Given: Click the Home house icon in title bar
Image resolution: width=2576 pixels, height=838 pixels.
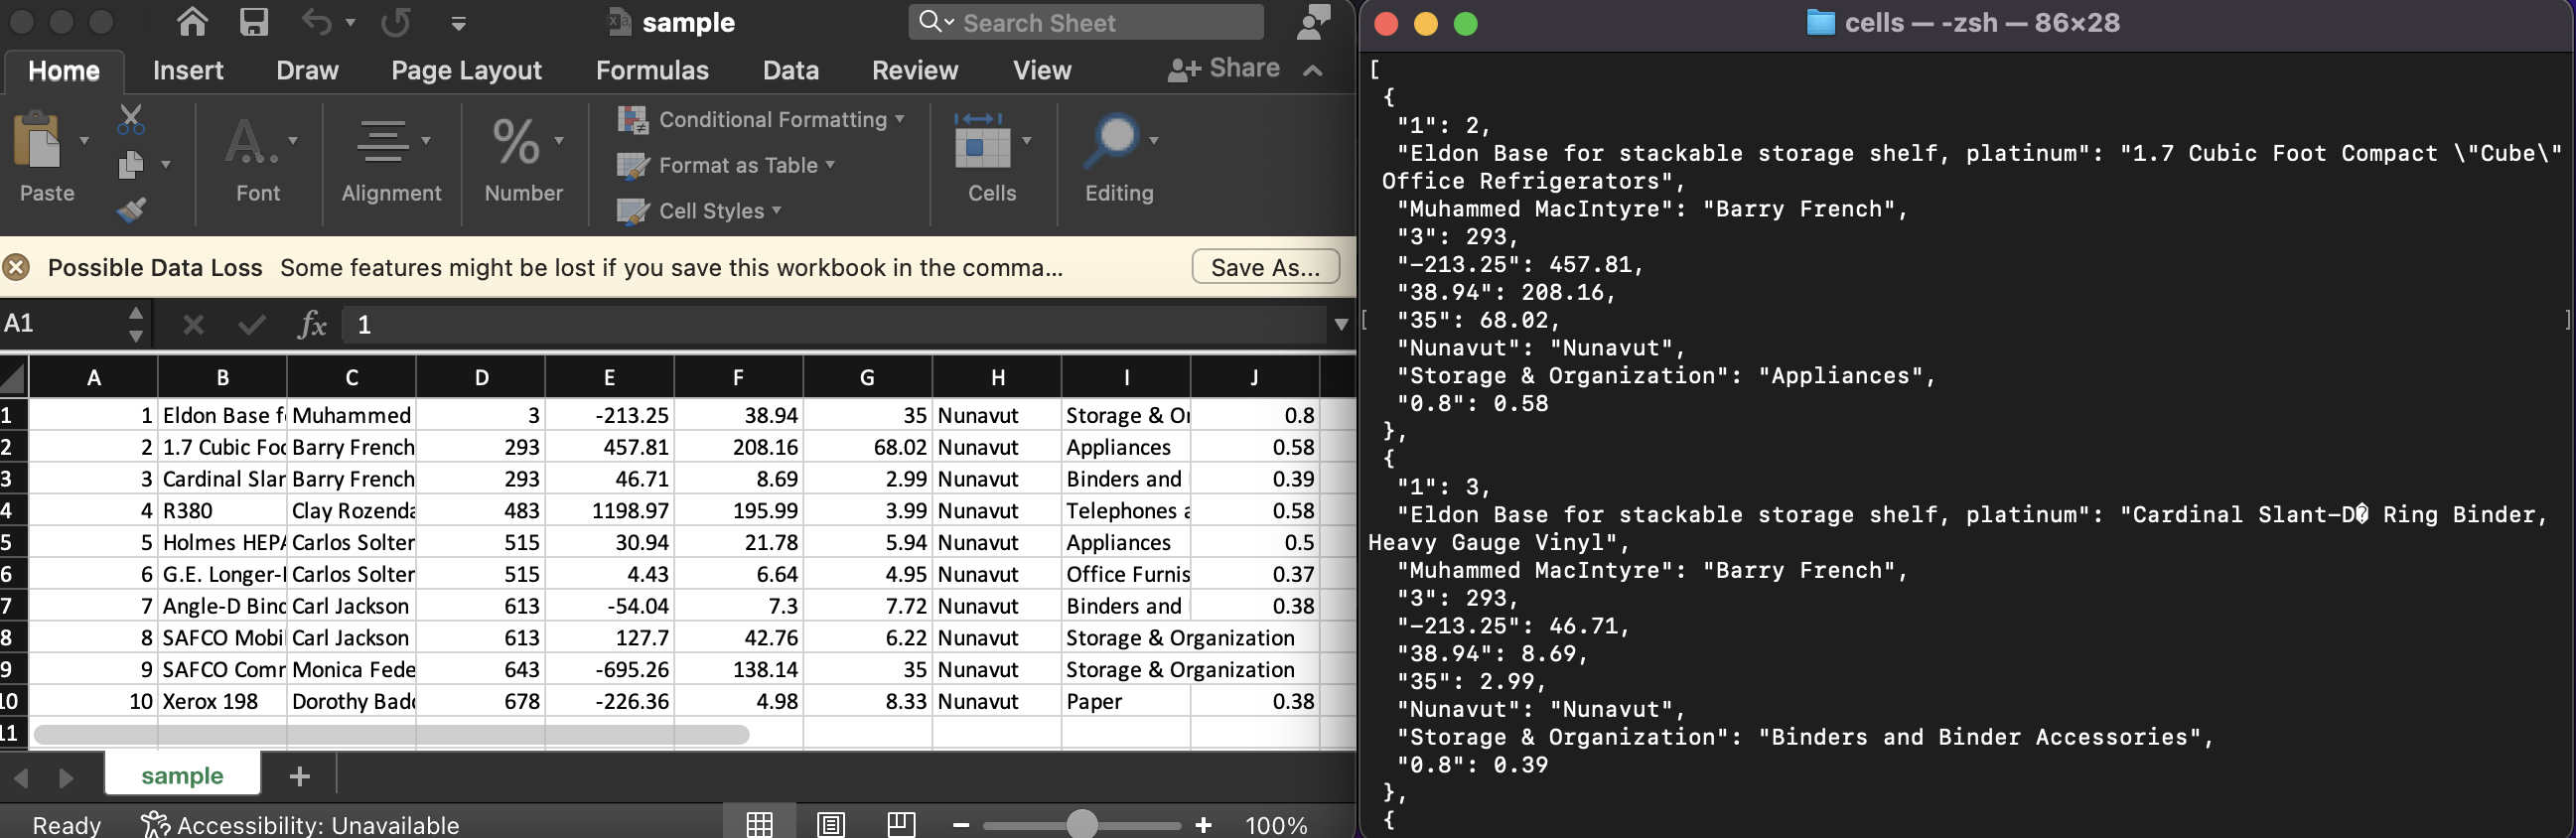Looking at the screenshot, I should [x=192, y=22].
